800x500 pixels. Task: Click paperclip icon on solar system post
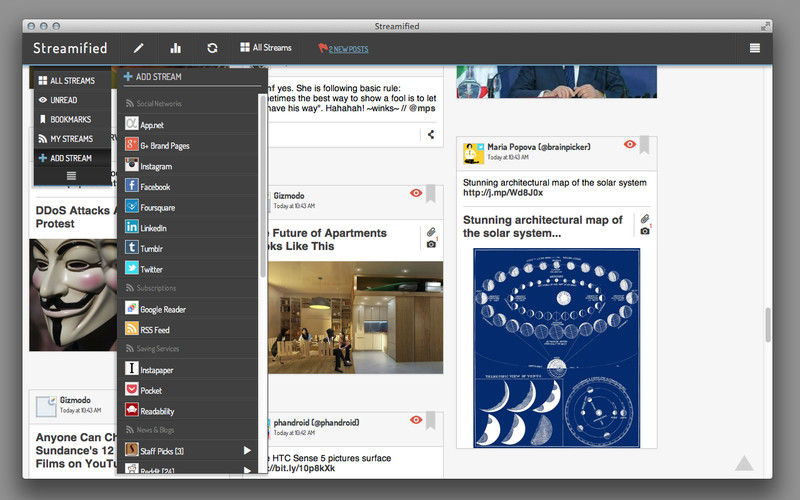coord(645,219)
